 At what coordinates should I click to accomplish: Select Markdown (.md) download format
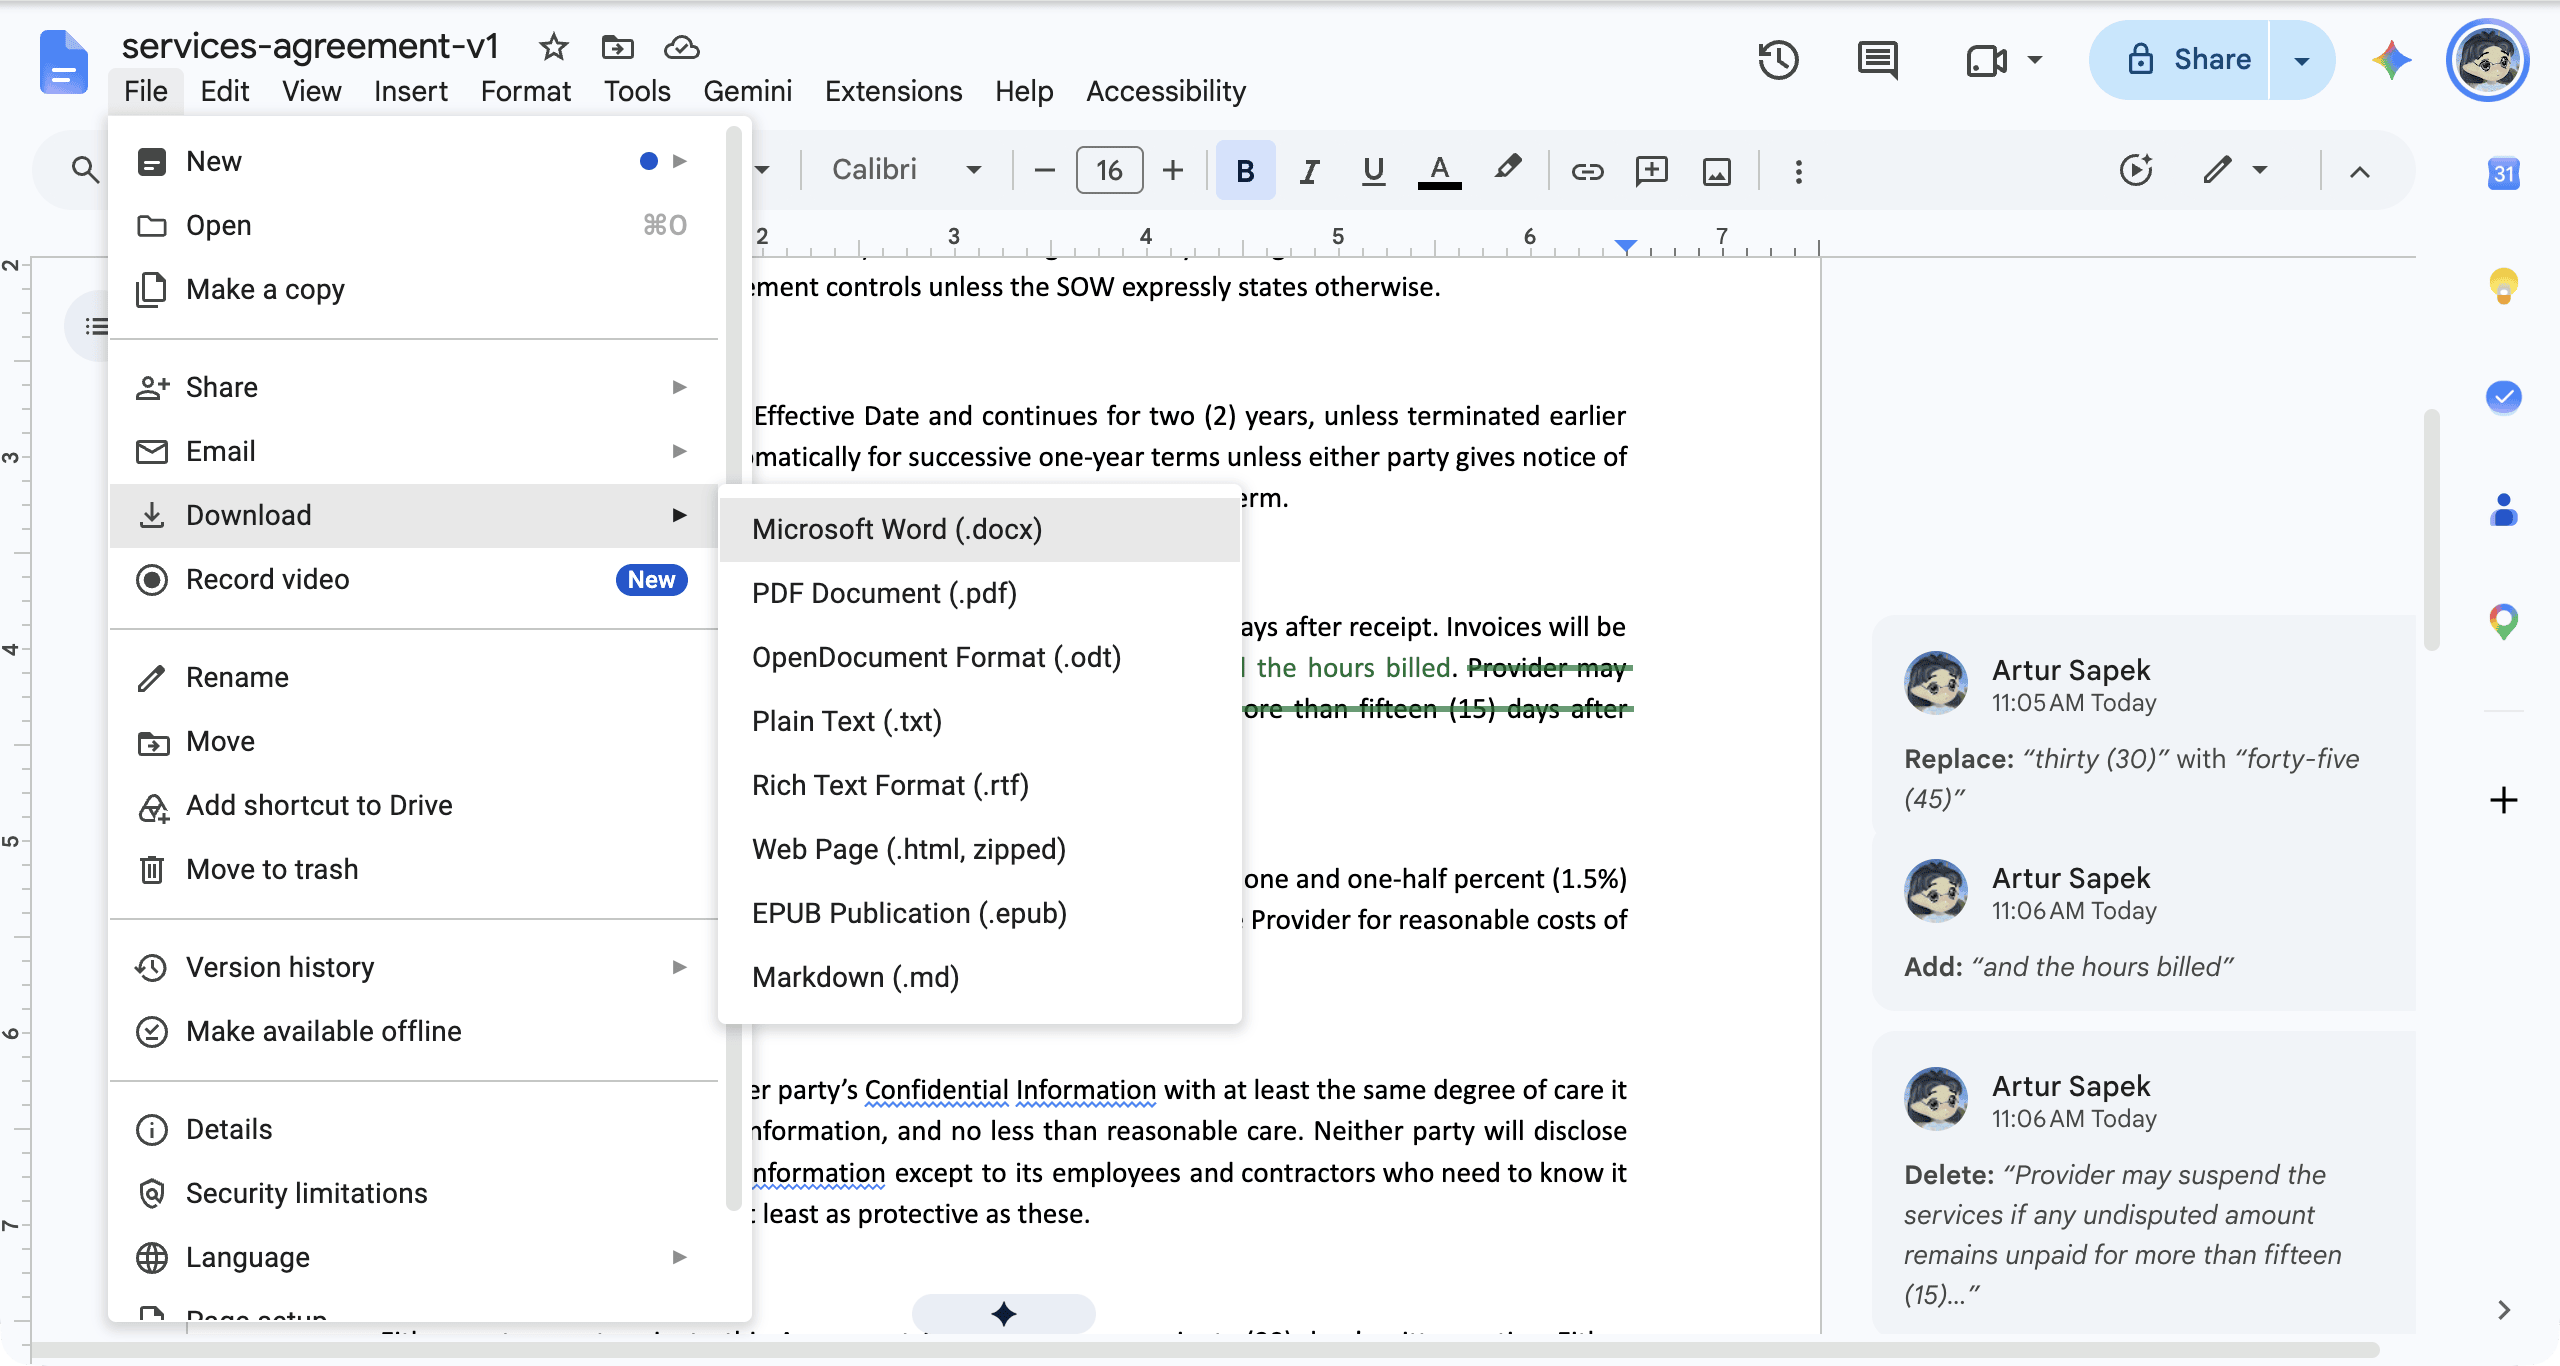pos(980,978)
